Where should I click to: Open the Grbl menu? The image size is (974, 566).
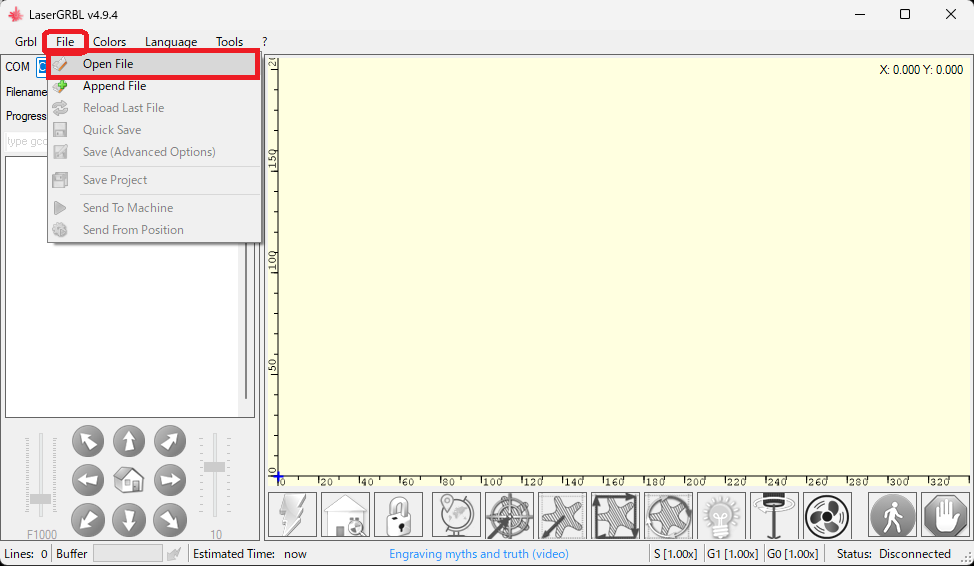(25, 42)
